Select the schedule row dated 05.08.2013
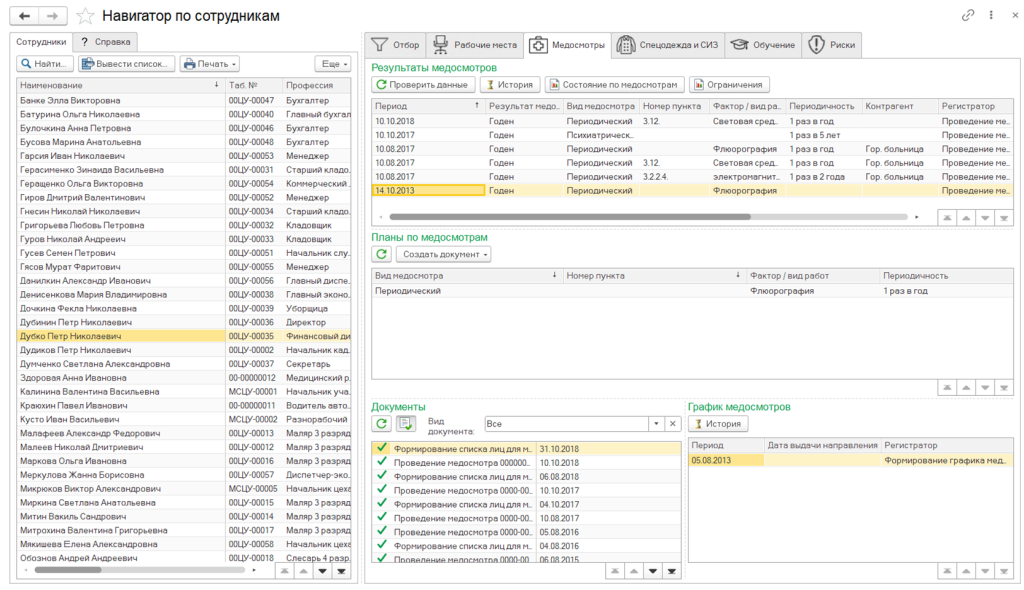This screenshot has height=590, width=1024. 851,461
